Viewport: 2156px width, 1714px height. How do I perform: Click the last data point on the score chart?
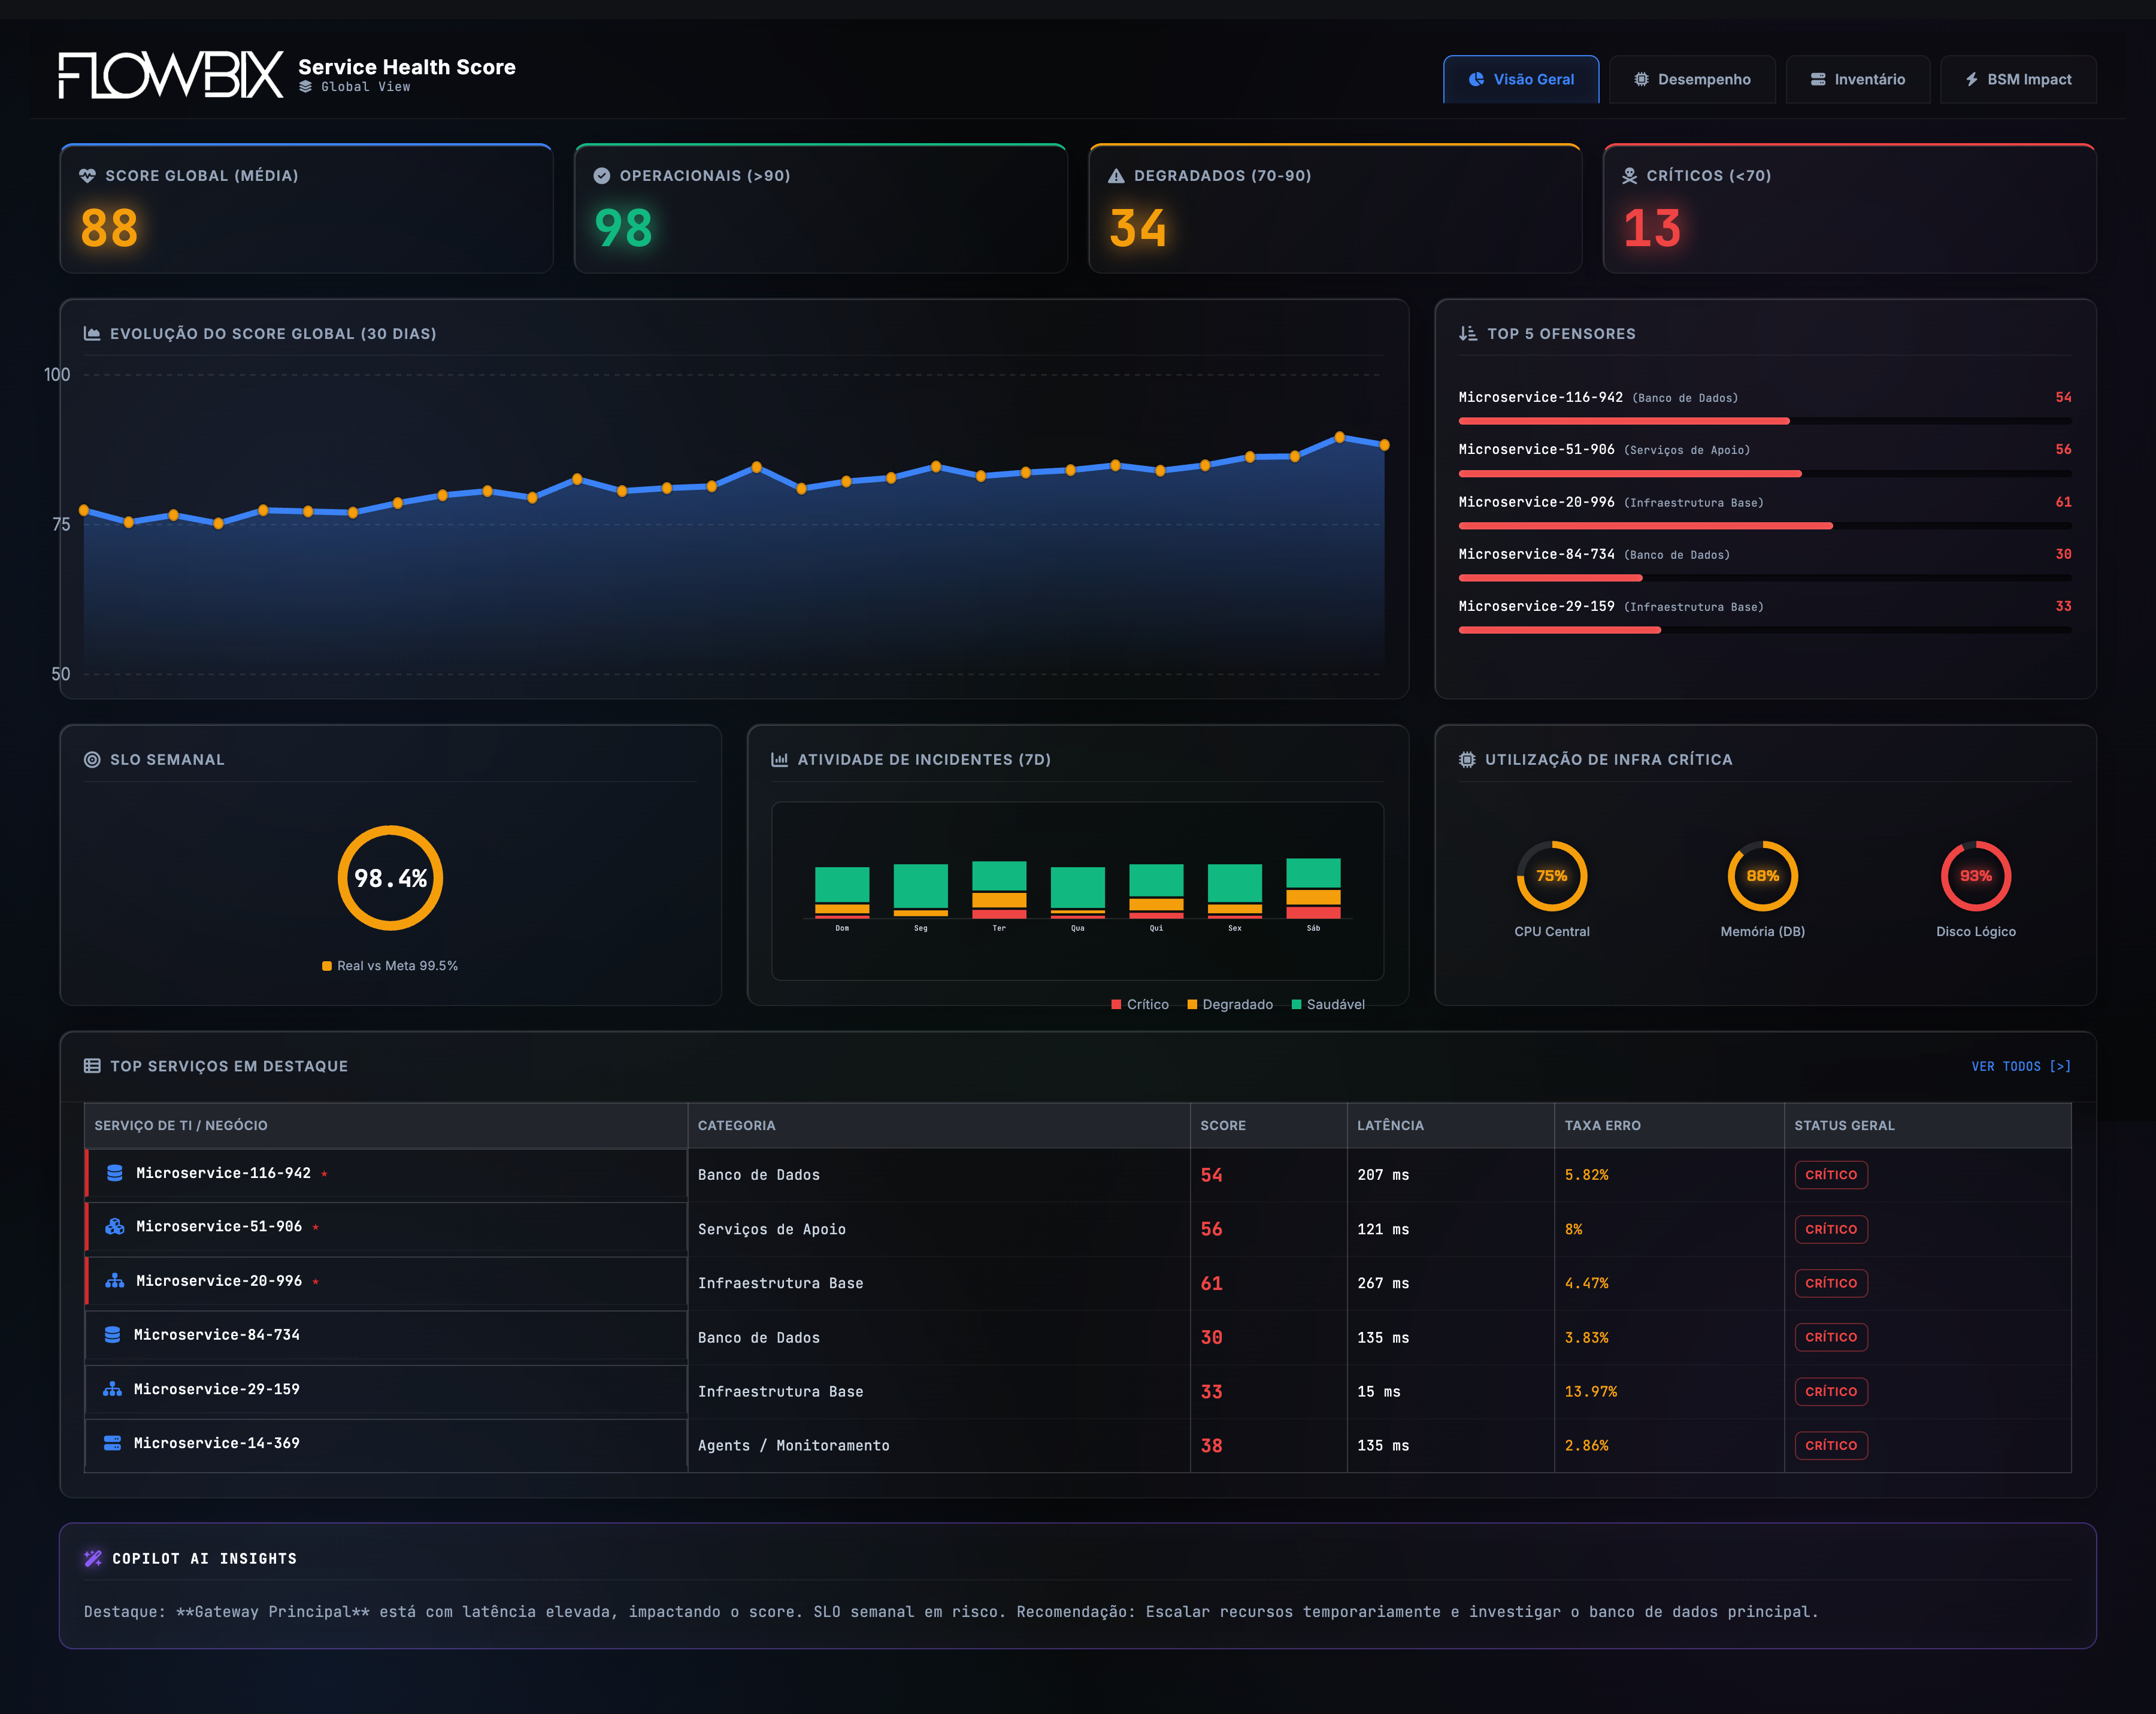[x=1384, y=445]
